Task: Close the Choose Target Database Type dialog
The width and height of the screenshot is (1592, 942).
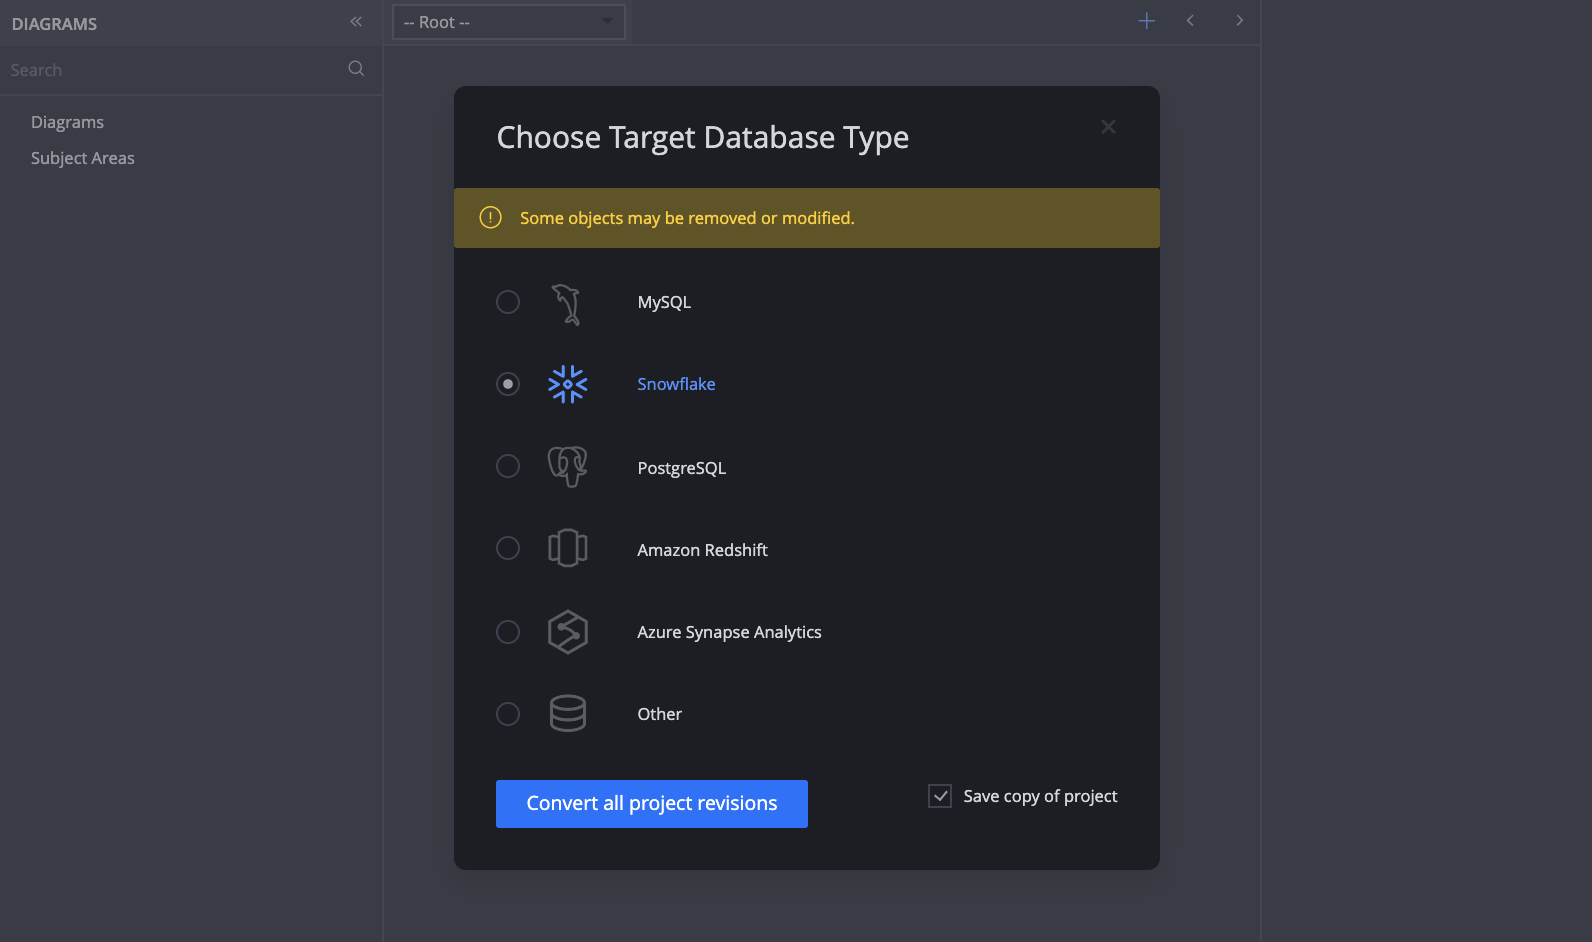Action: pos(1108,126)
